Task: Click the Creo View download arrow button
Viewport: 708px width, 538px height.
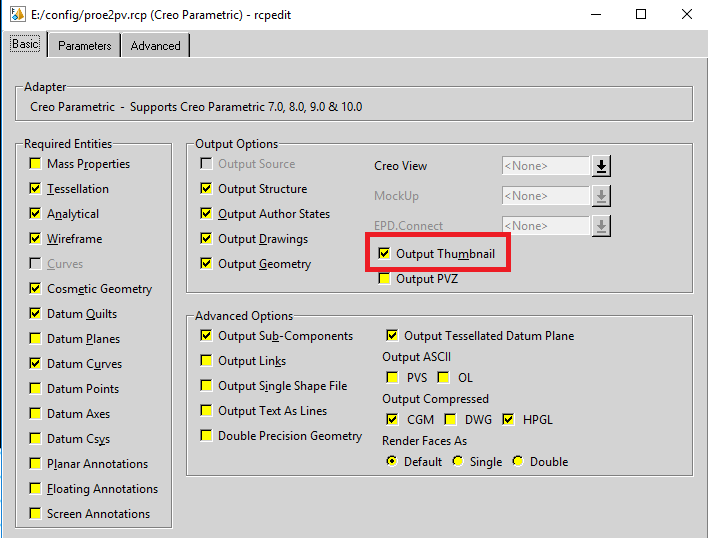Action: tap(601, 166)
